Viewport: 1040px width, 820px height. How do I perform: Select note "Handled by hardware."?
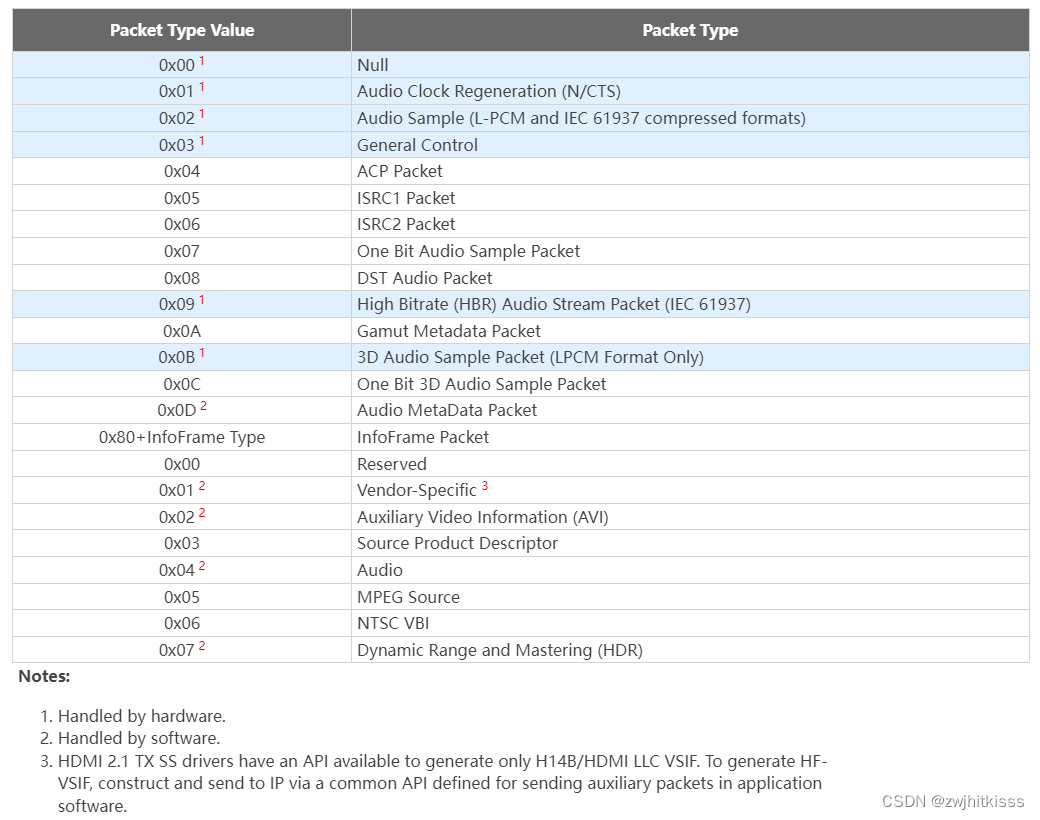coord(142,716)
